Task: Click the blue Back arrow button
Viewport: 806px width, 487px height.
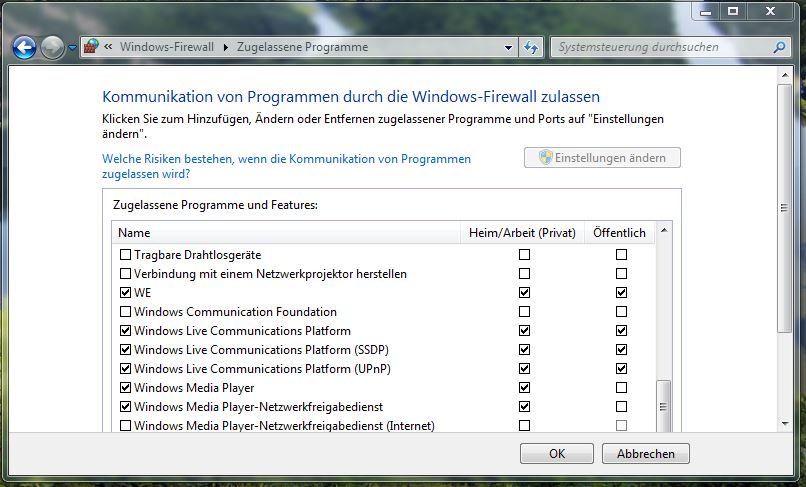Action: click(x=24, y=48)
